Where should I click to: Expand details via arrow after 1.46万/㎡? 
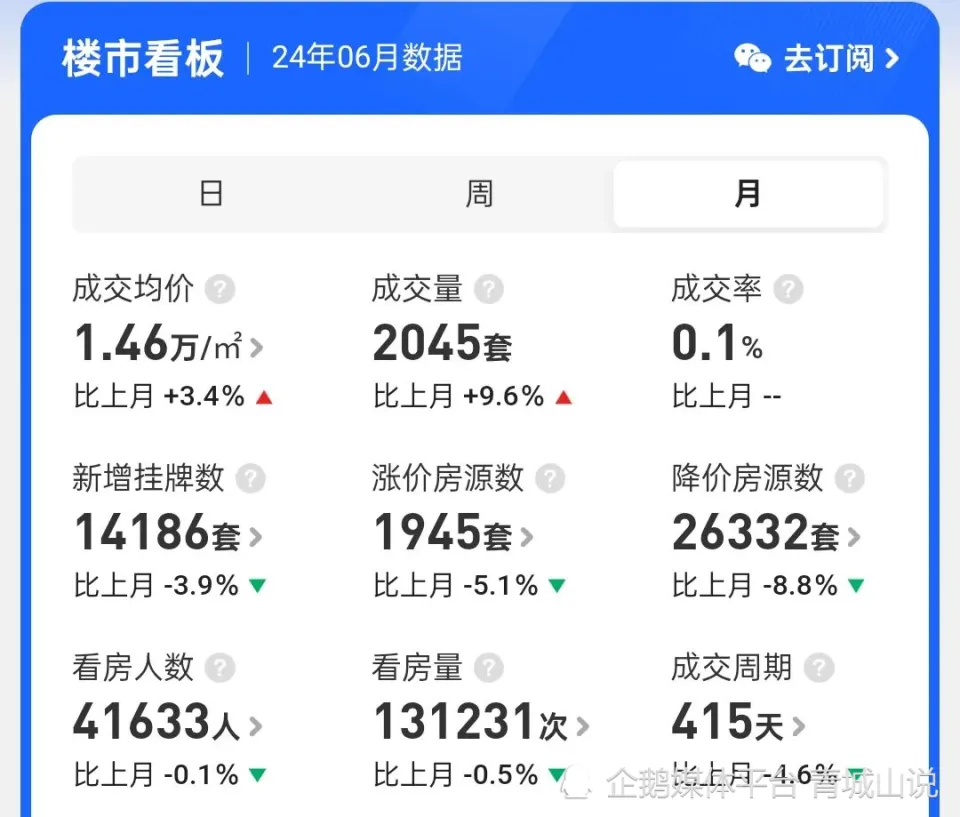pyautogui.click(x=256, y=347)
